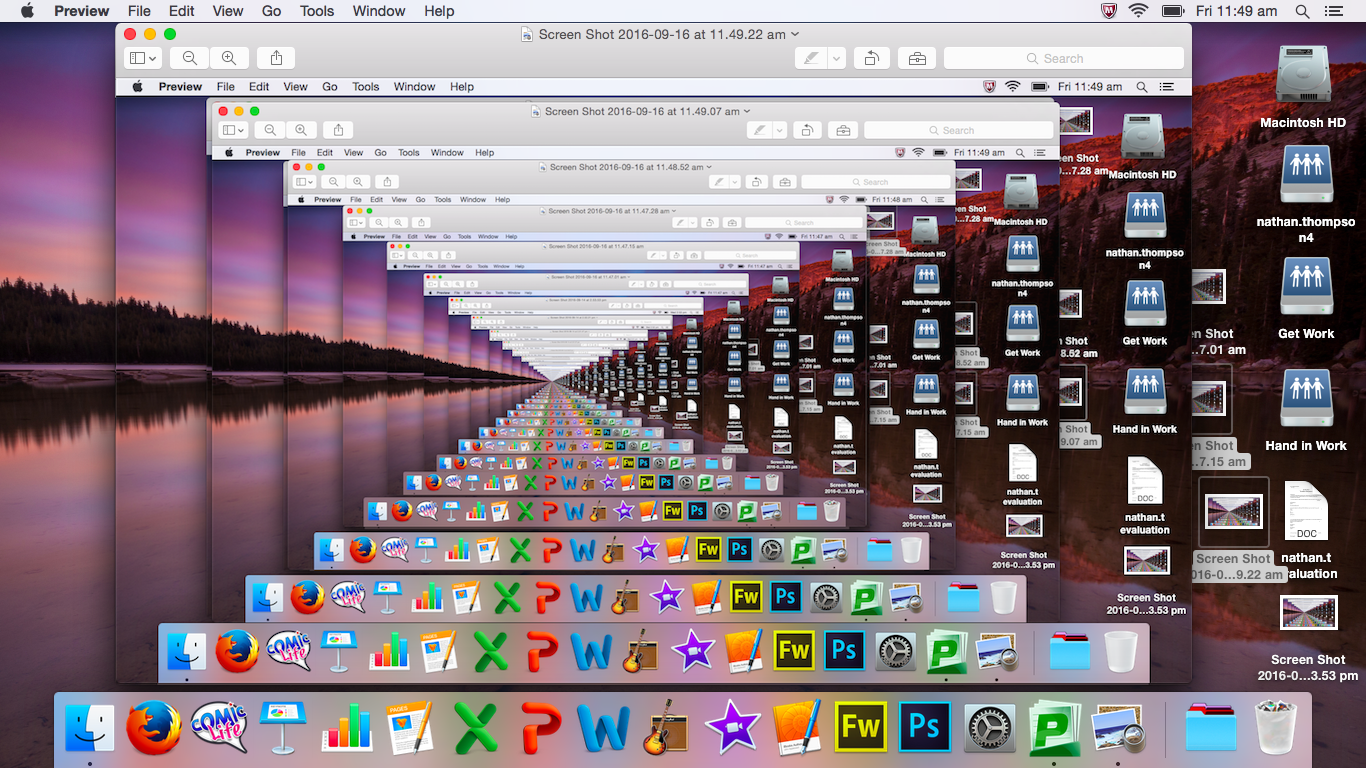This screenshot has width=1366, height=768.
Task: Launch GarageBand from the largest Dock
Action: (668, 727)
